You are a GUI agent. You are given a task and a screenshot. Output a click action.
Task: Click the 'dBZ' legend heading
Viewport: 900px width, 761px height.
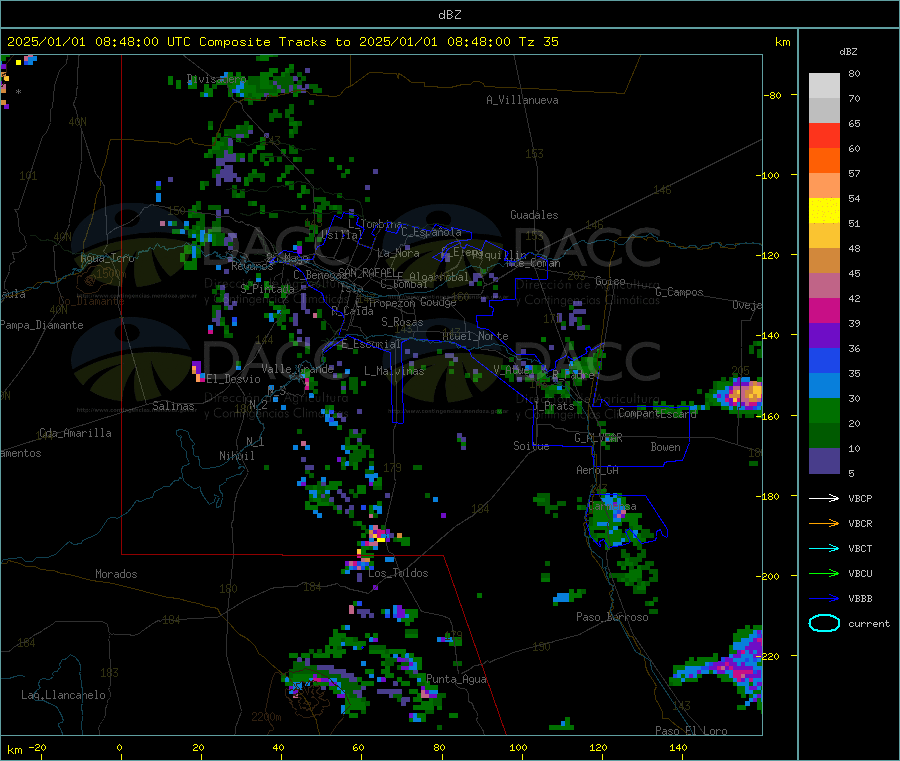point(848,52)
